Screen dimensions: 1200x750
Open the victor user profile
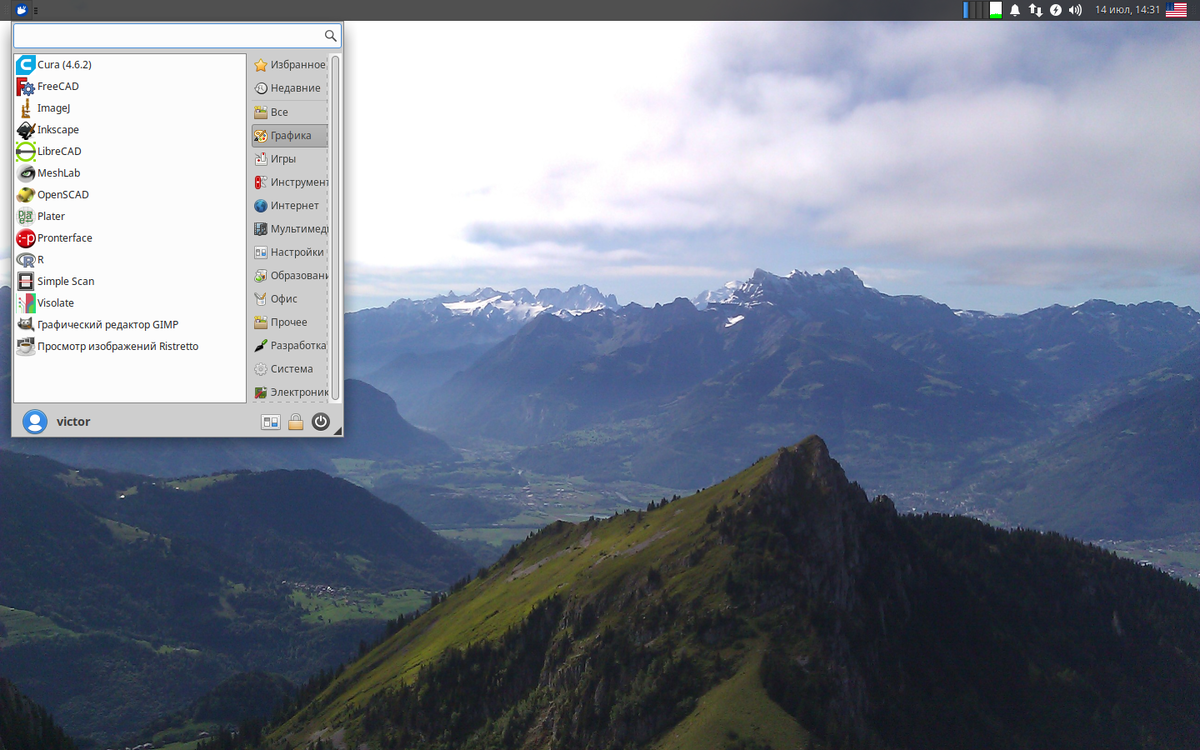(x=57, y=421)
